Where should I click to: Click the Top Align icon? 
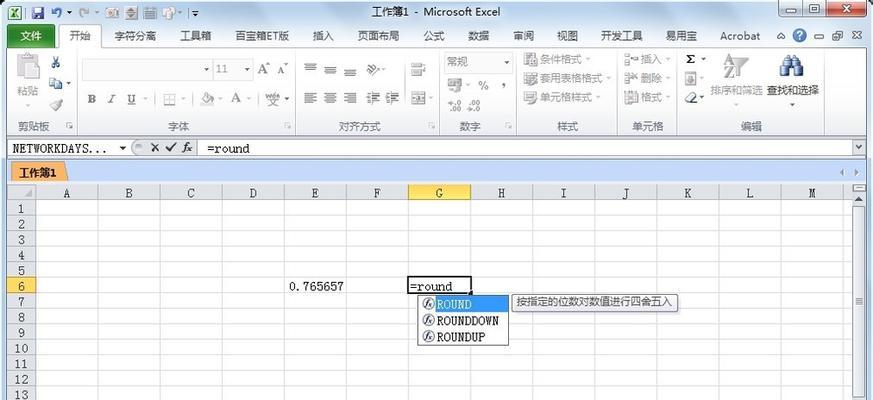(310, 69)
